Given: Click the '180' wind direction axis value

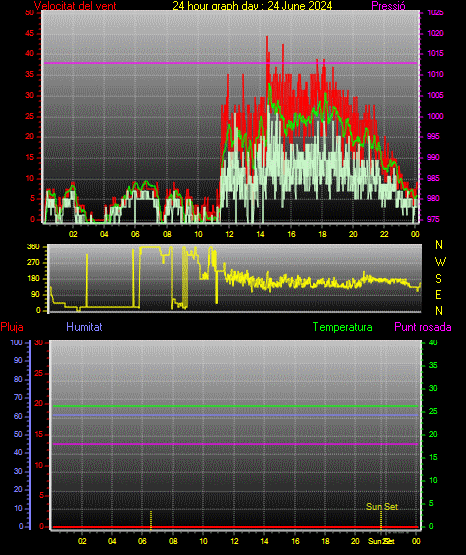Looking at the screenshot, I should (33, 279).
